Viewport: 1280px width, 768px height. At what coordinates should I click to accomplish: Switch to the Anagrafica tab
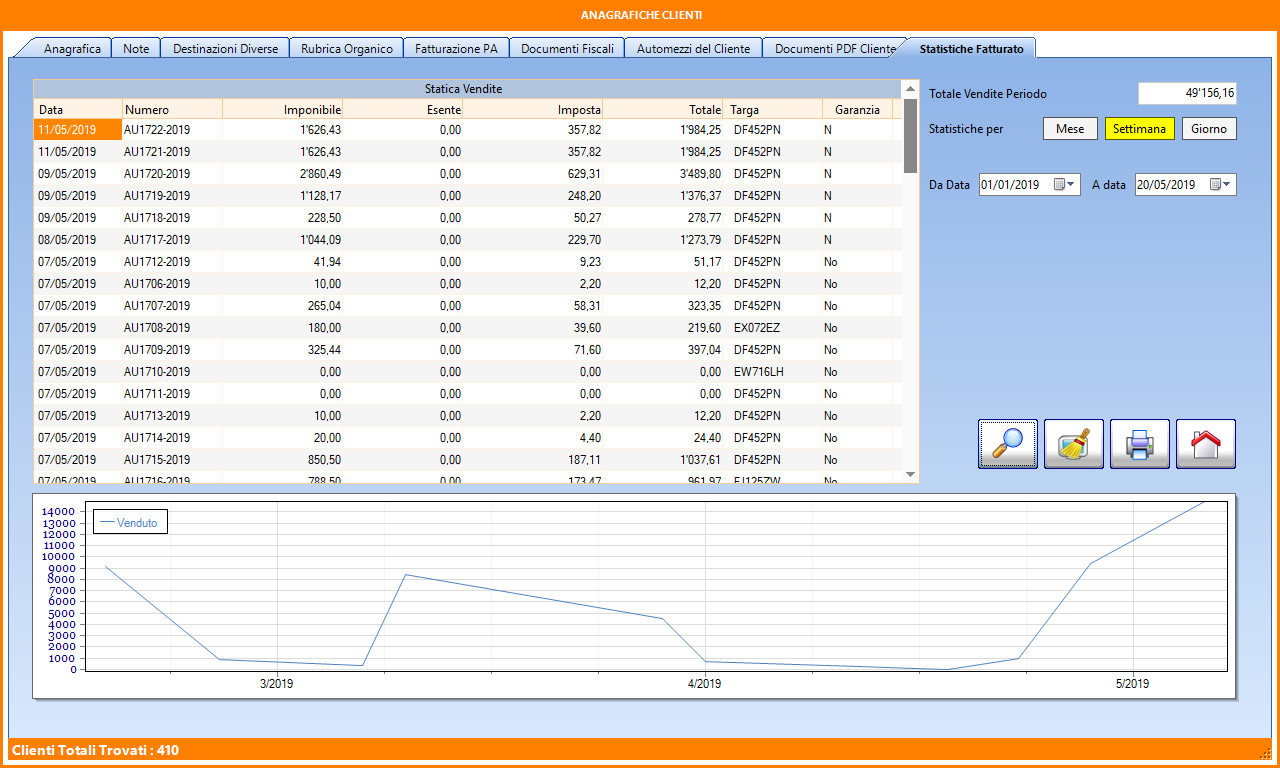click(x=72, y=48)
